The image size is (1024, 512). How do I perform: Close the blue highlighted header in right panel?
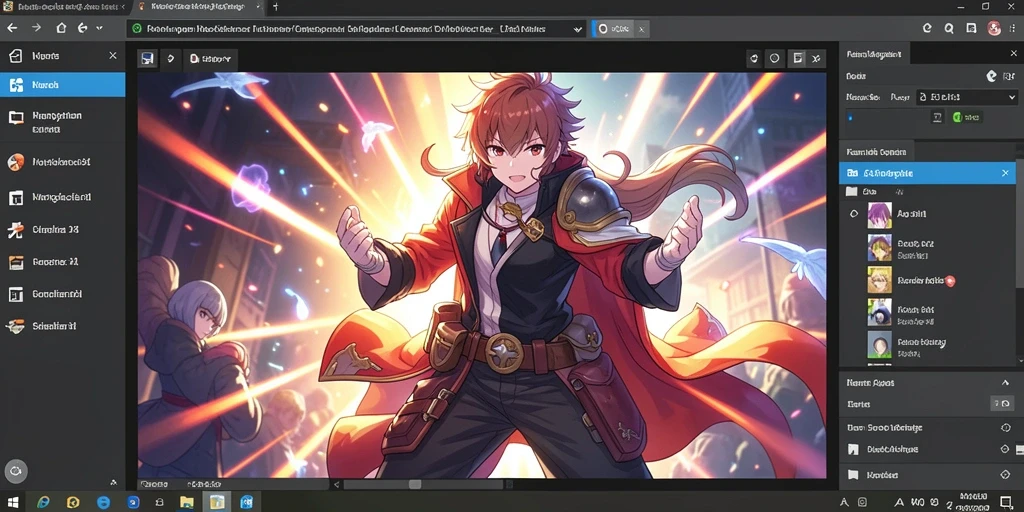[x=1005, y=173]
